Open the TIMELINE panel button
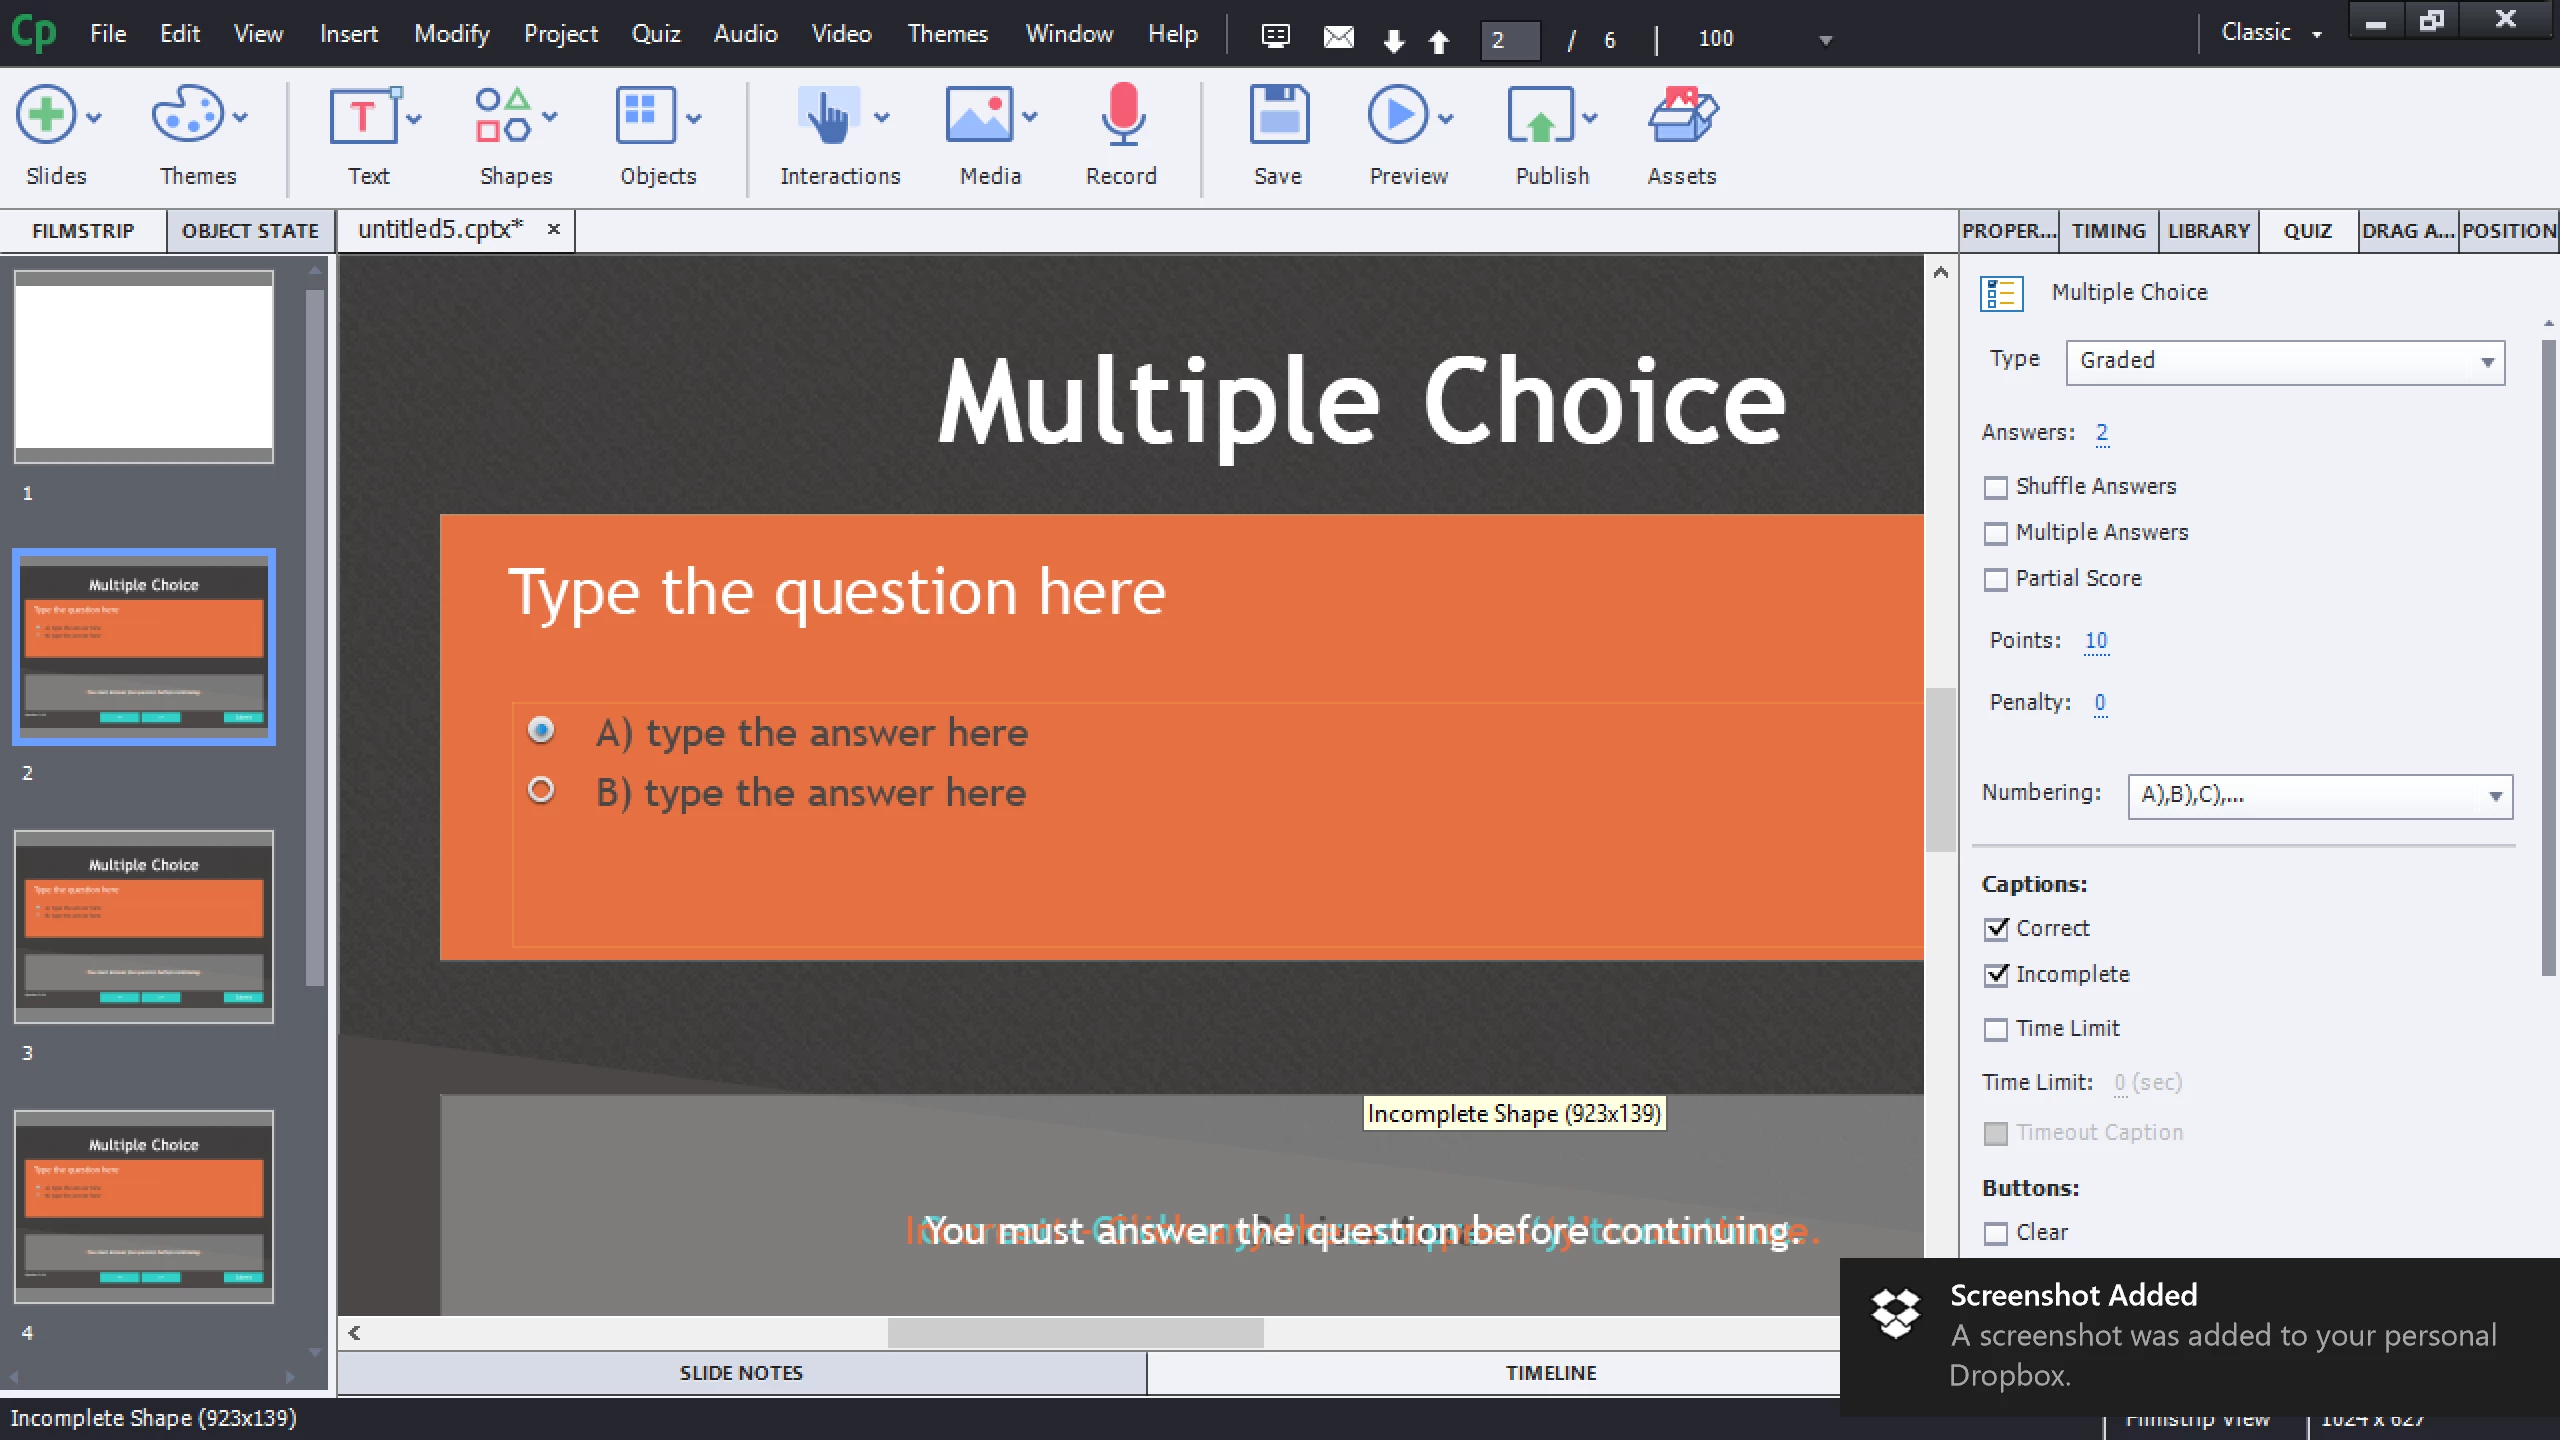2560x1440 pixels. point(1550,1373)
